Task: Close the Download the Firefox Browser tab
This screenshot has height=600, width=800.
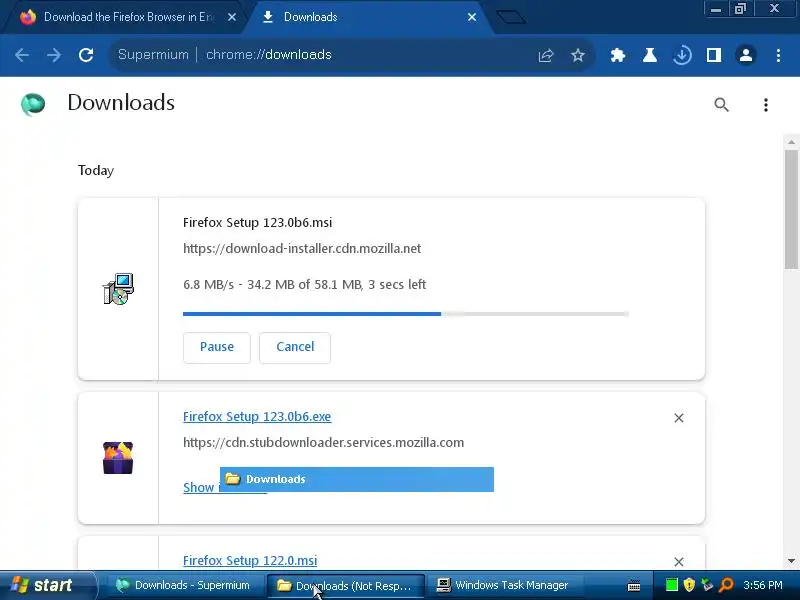Action: tap(232, 17)
